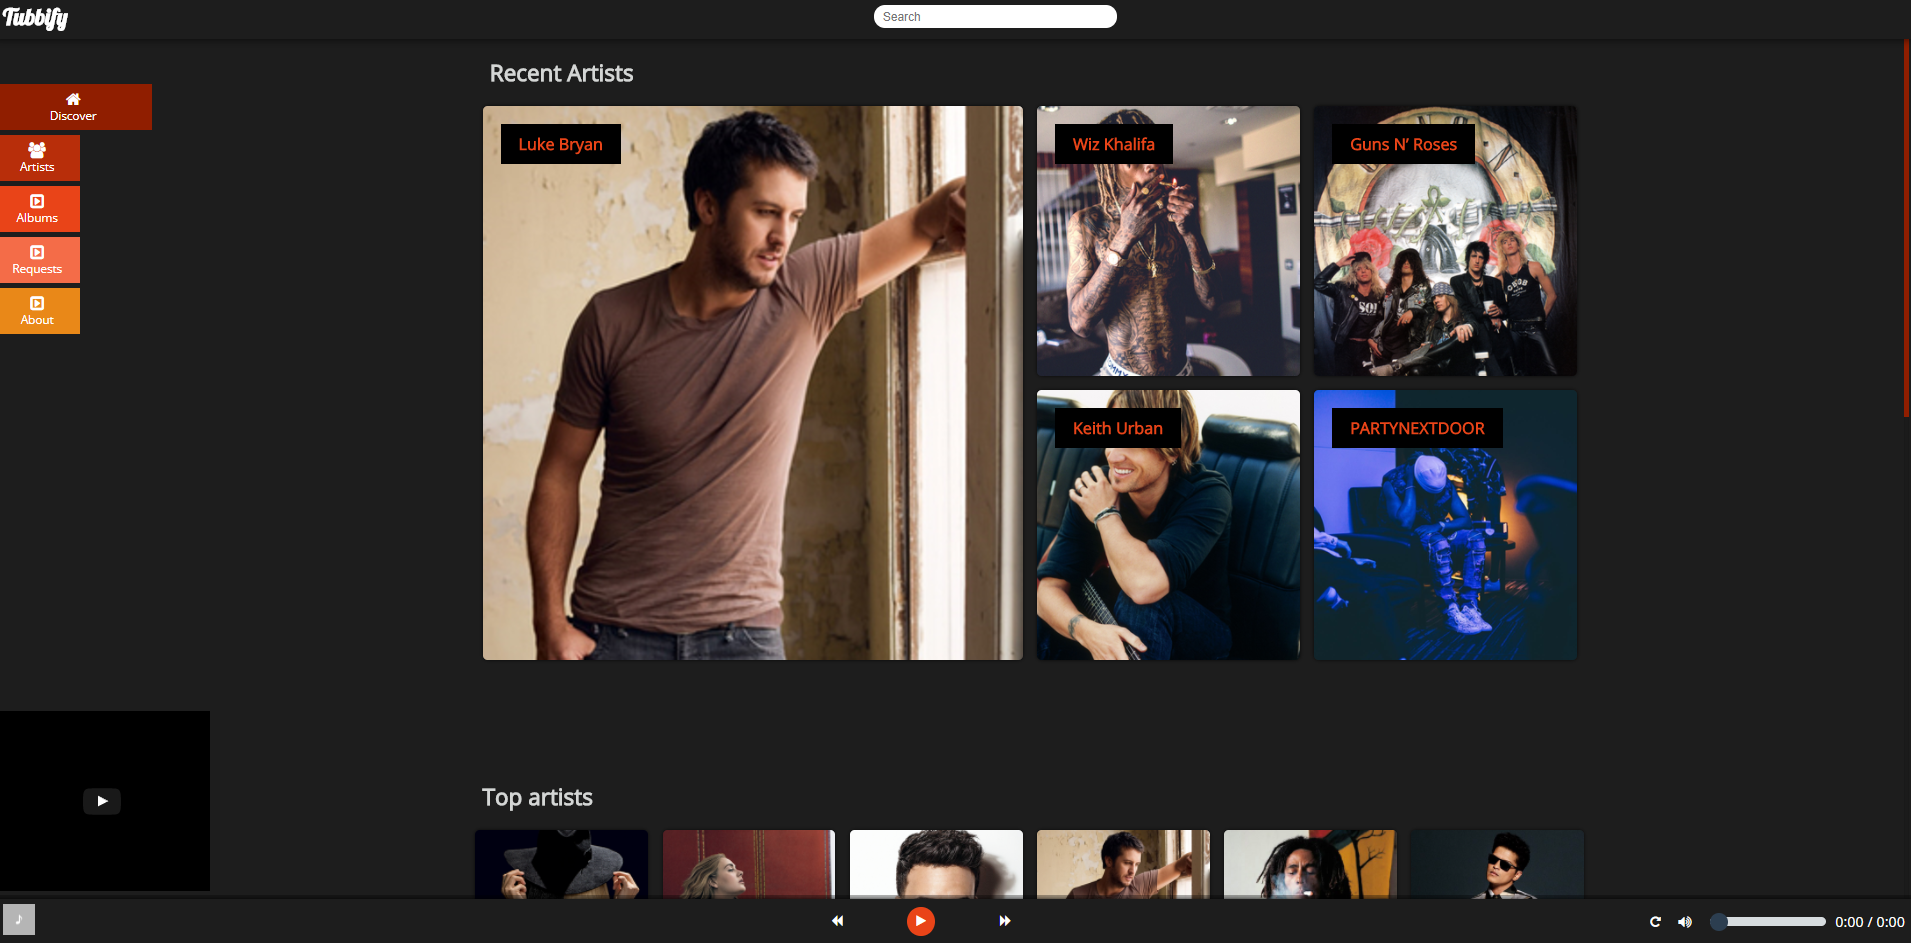Skip to the previous track
The height and width of the screenshot is (943, 1911).
838,921
